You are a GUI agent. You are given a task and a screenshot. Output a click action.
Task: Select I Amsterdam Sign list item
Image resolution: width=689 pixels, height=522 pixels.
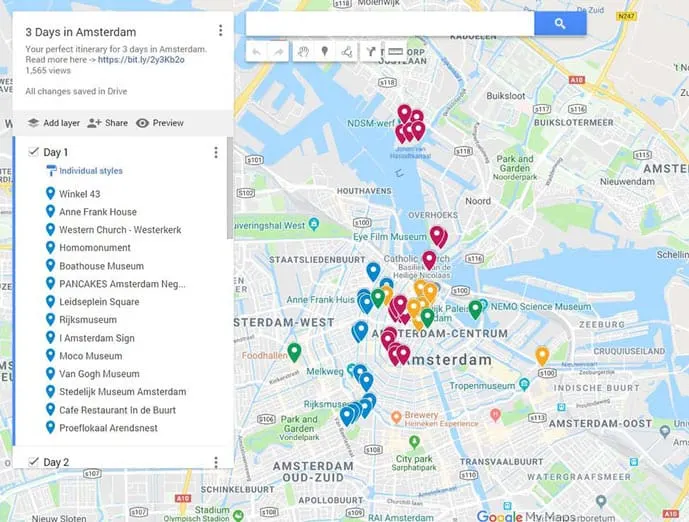tap(97, 338)
